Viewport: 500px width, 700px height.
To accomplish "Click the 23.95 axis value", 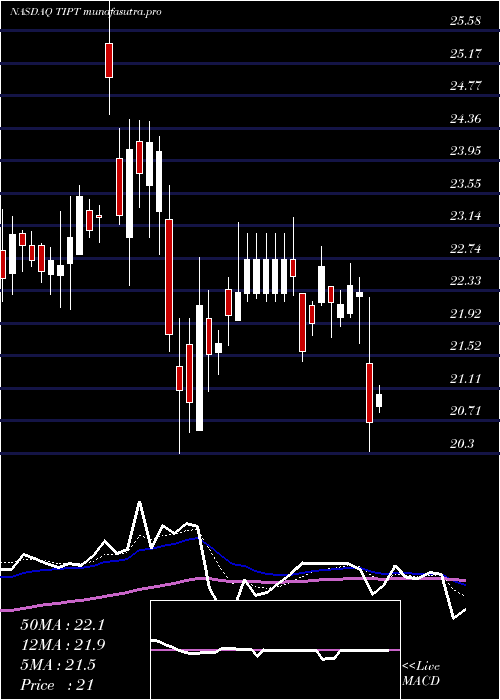I will (466, 150).
